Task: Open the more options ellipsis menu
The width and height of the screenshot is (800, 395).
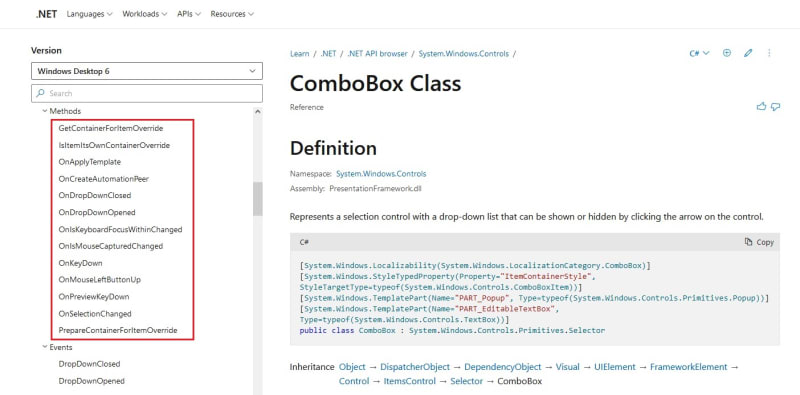Action: point(769,53)
